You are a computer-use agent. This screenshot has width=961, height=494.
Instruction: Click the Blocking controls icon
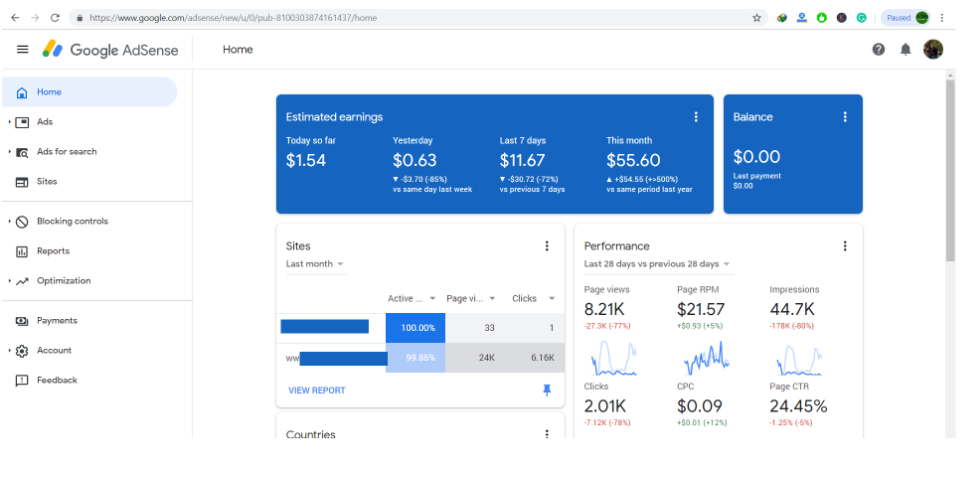click(x=22, y=222)
